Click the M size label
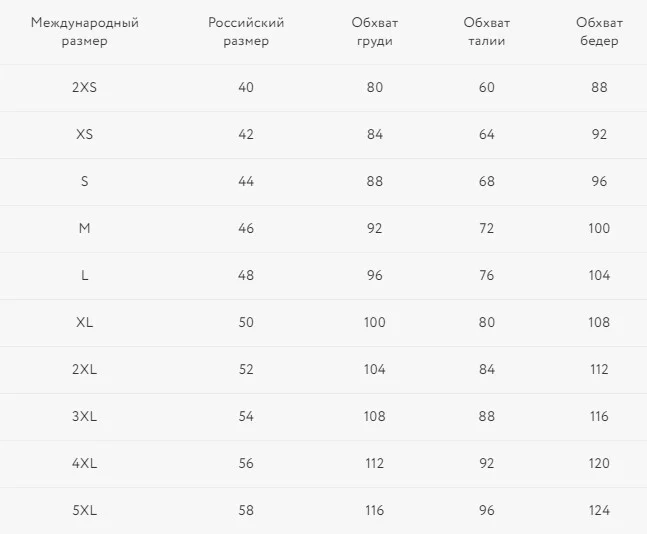This screenshot has width=647, height=534. pos(85,228)
